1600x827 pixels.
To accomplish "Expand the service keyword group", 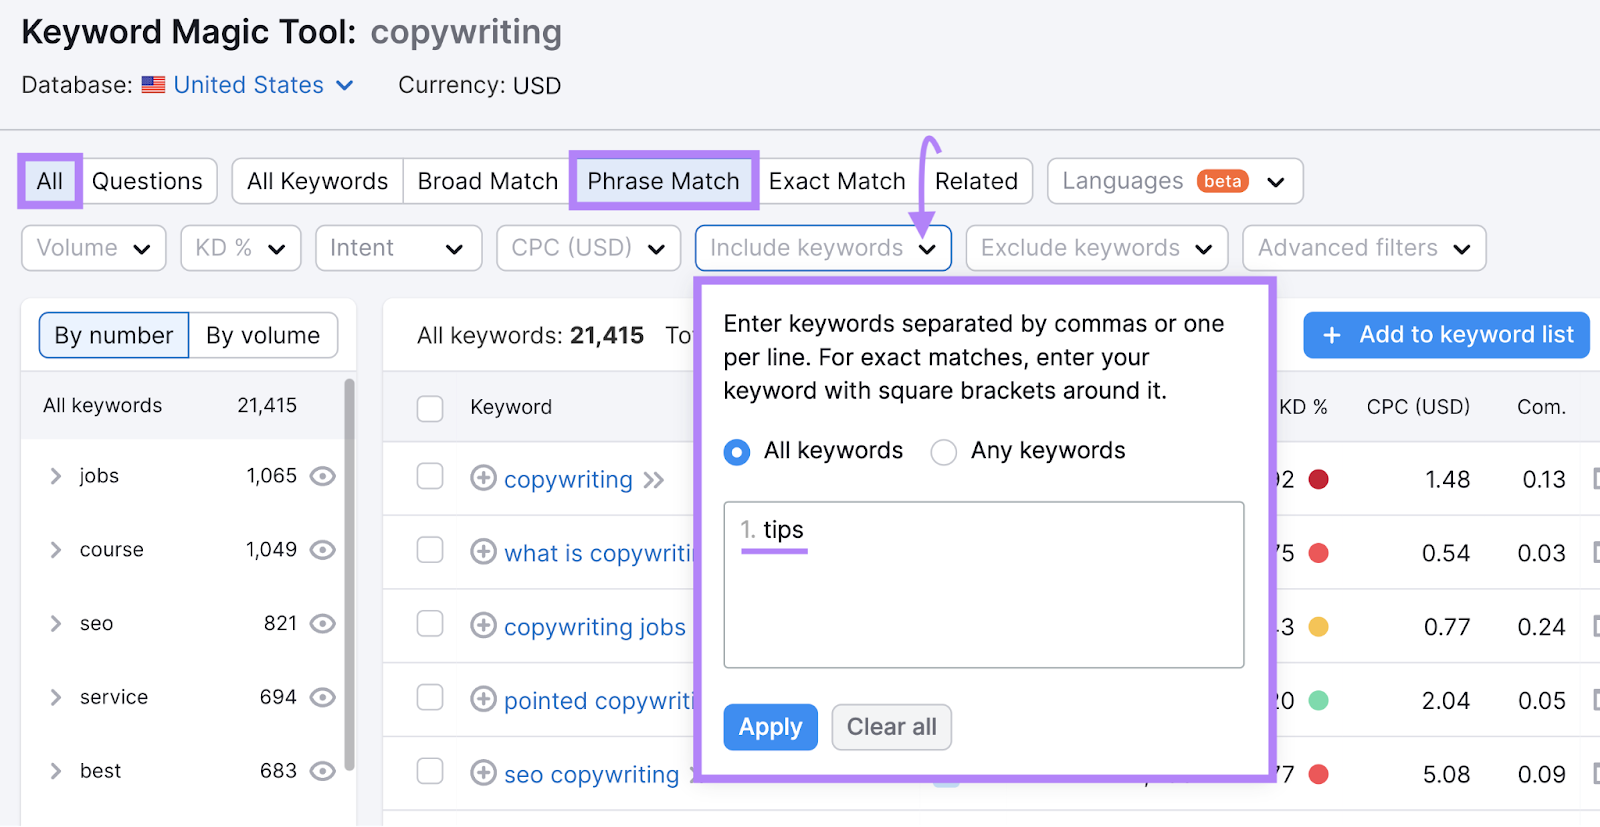I will coord(56,697).
